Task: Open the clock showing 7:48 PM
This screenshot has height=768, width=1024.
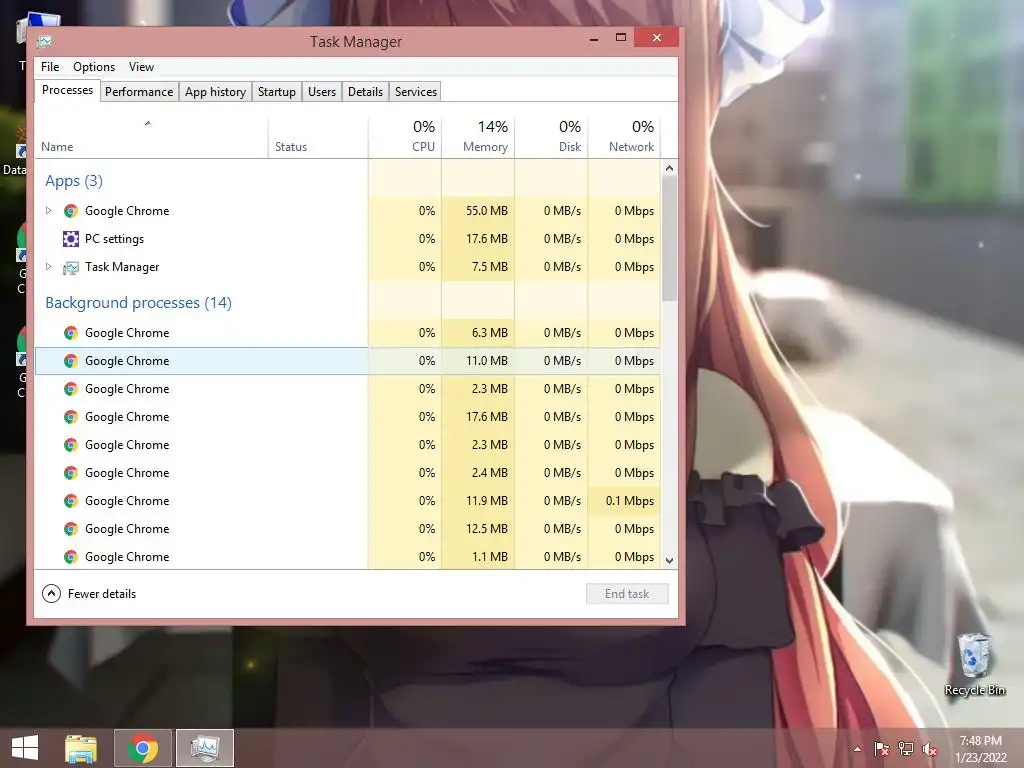Action: coord(981,749)
